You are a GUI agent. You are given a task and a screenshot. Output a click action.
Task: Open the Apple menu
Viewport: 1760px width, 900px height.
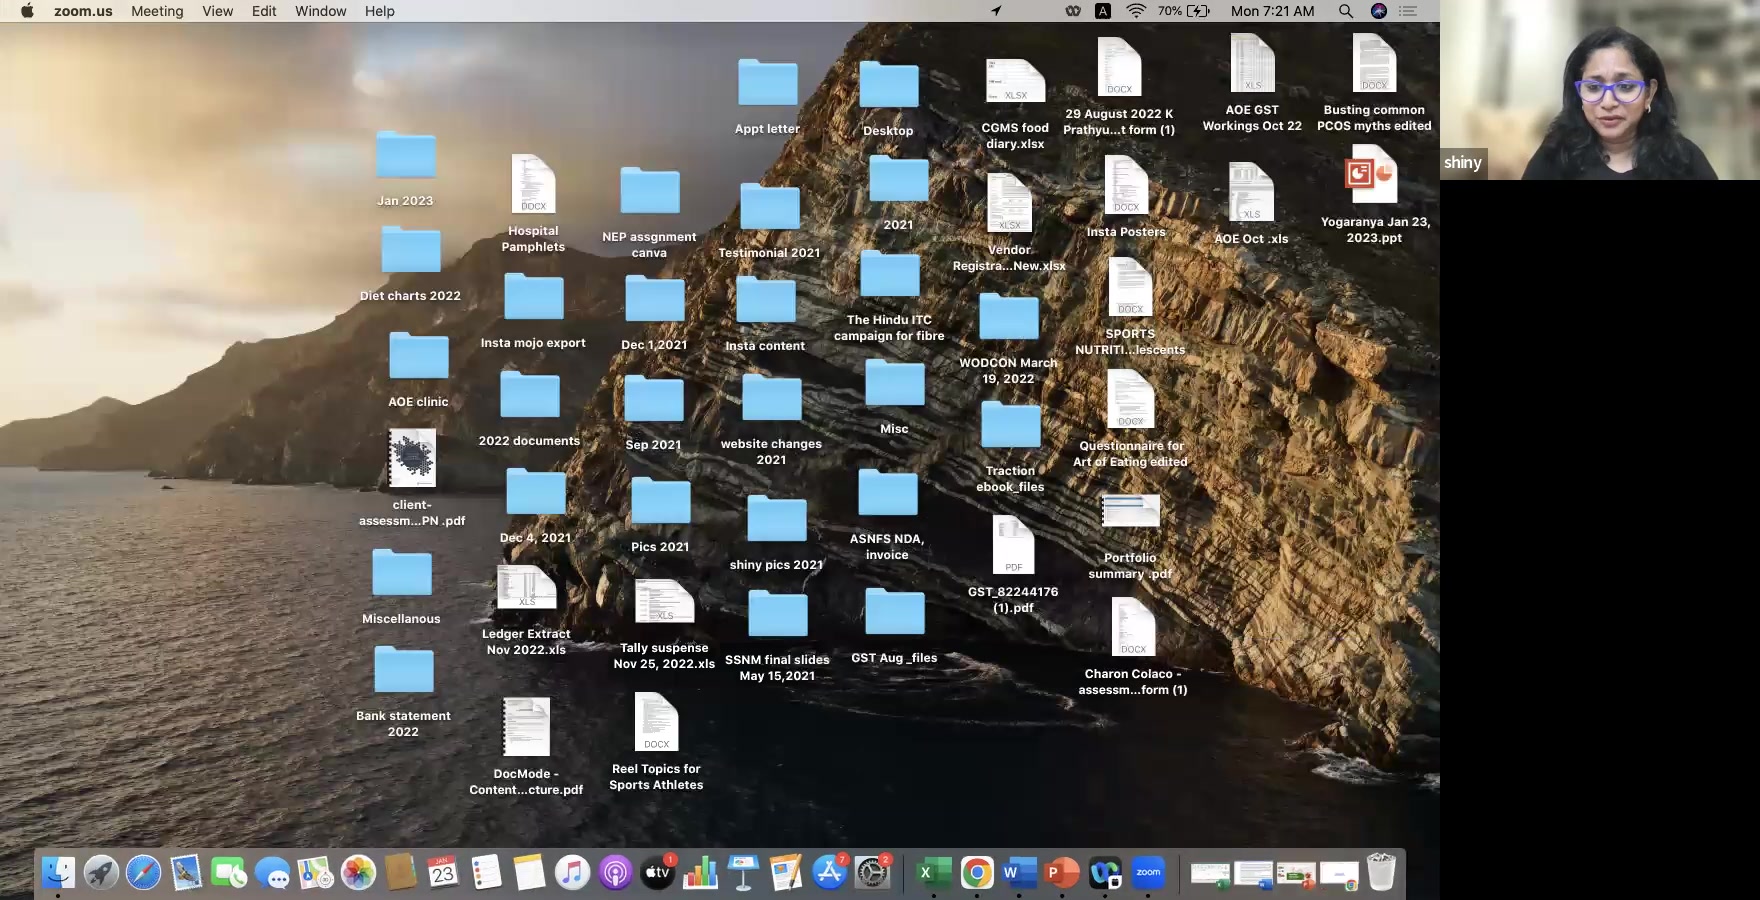coord(27,11)
